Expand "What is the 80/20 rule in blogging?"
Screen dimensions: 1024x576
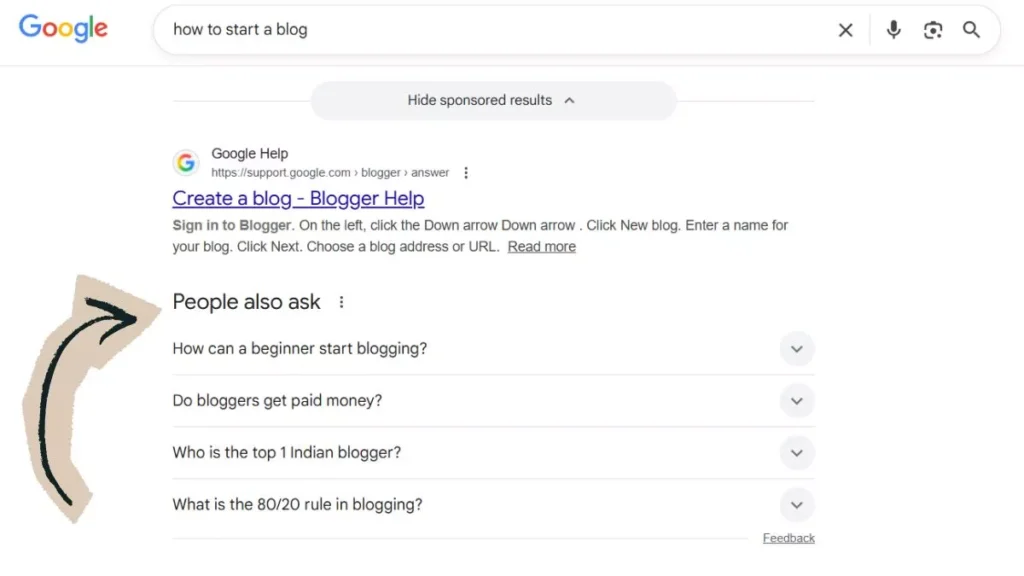(x=797, y=505)
